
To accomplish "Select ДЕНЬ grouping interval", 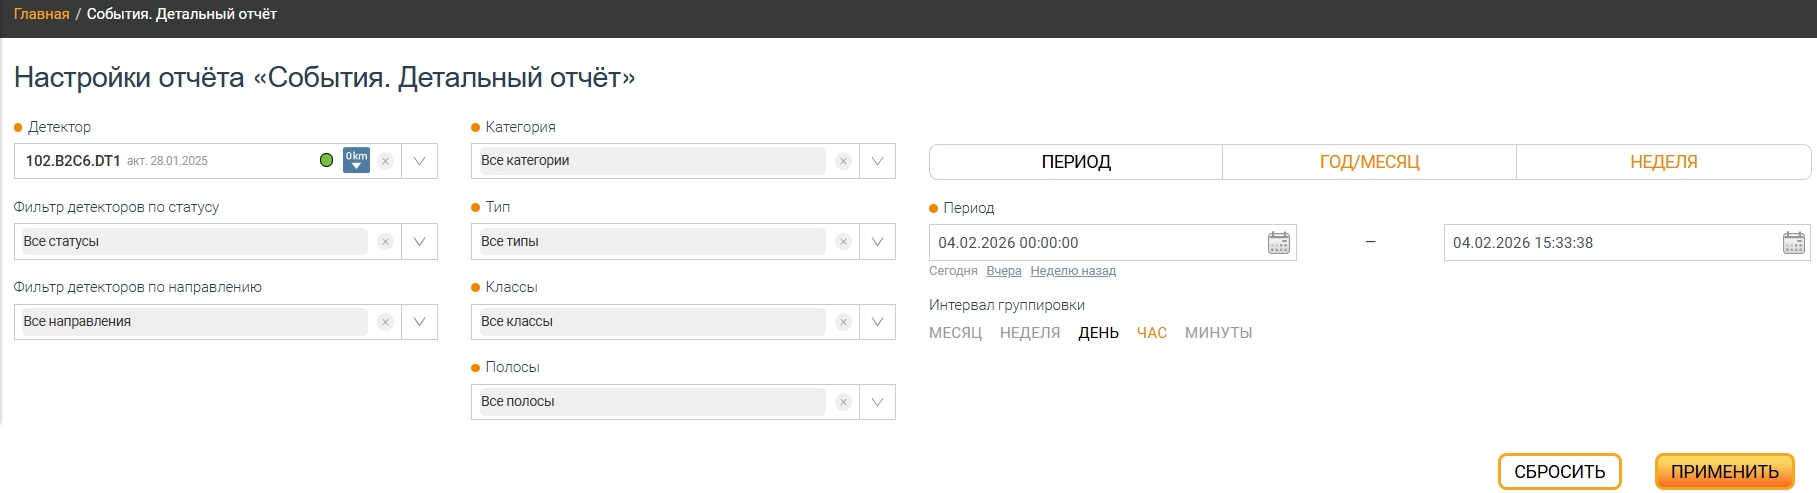I will coord(1098,333).
